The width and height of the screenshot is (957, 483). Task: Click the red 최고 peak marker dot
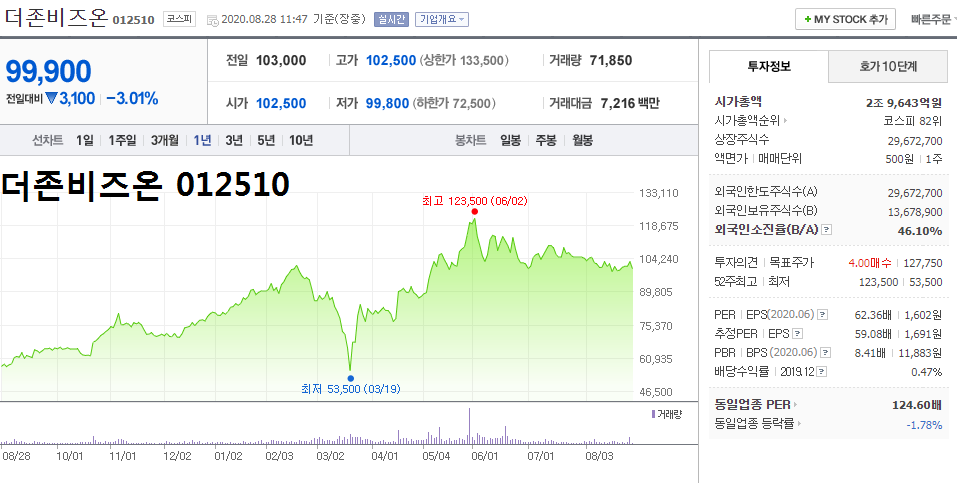pos(474,212)
